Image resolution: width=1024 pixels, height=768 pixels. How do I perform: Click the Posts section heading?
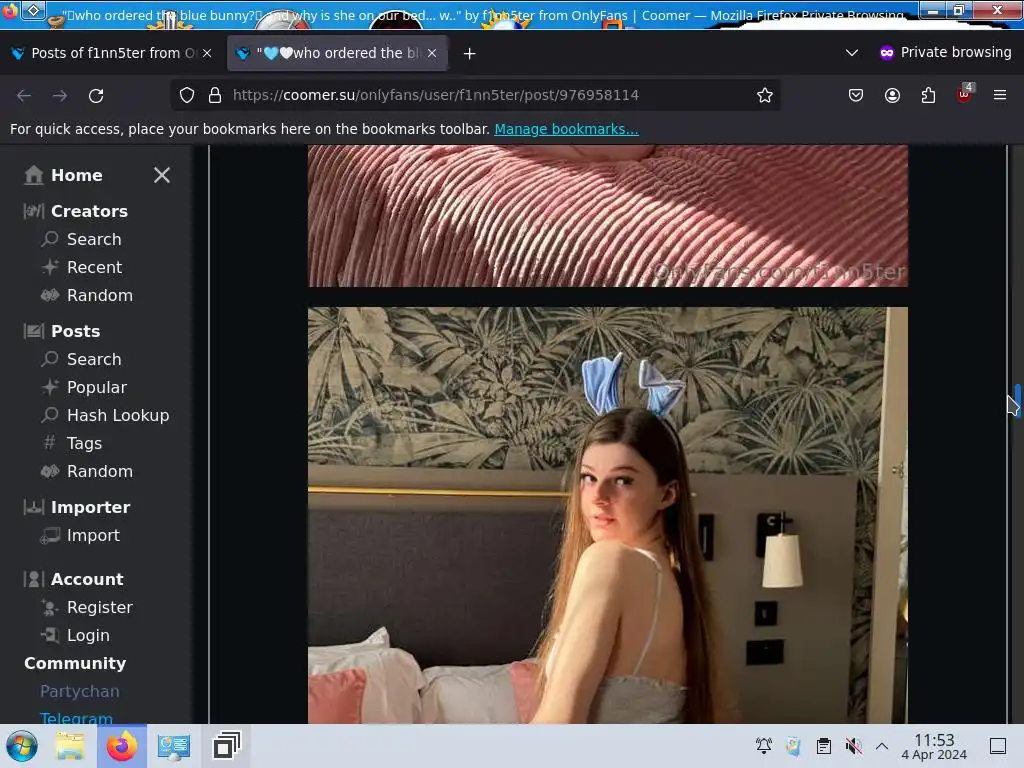click(75, 331)
